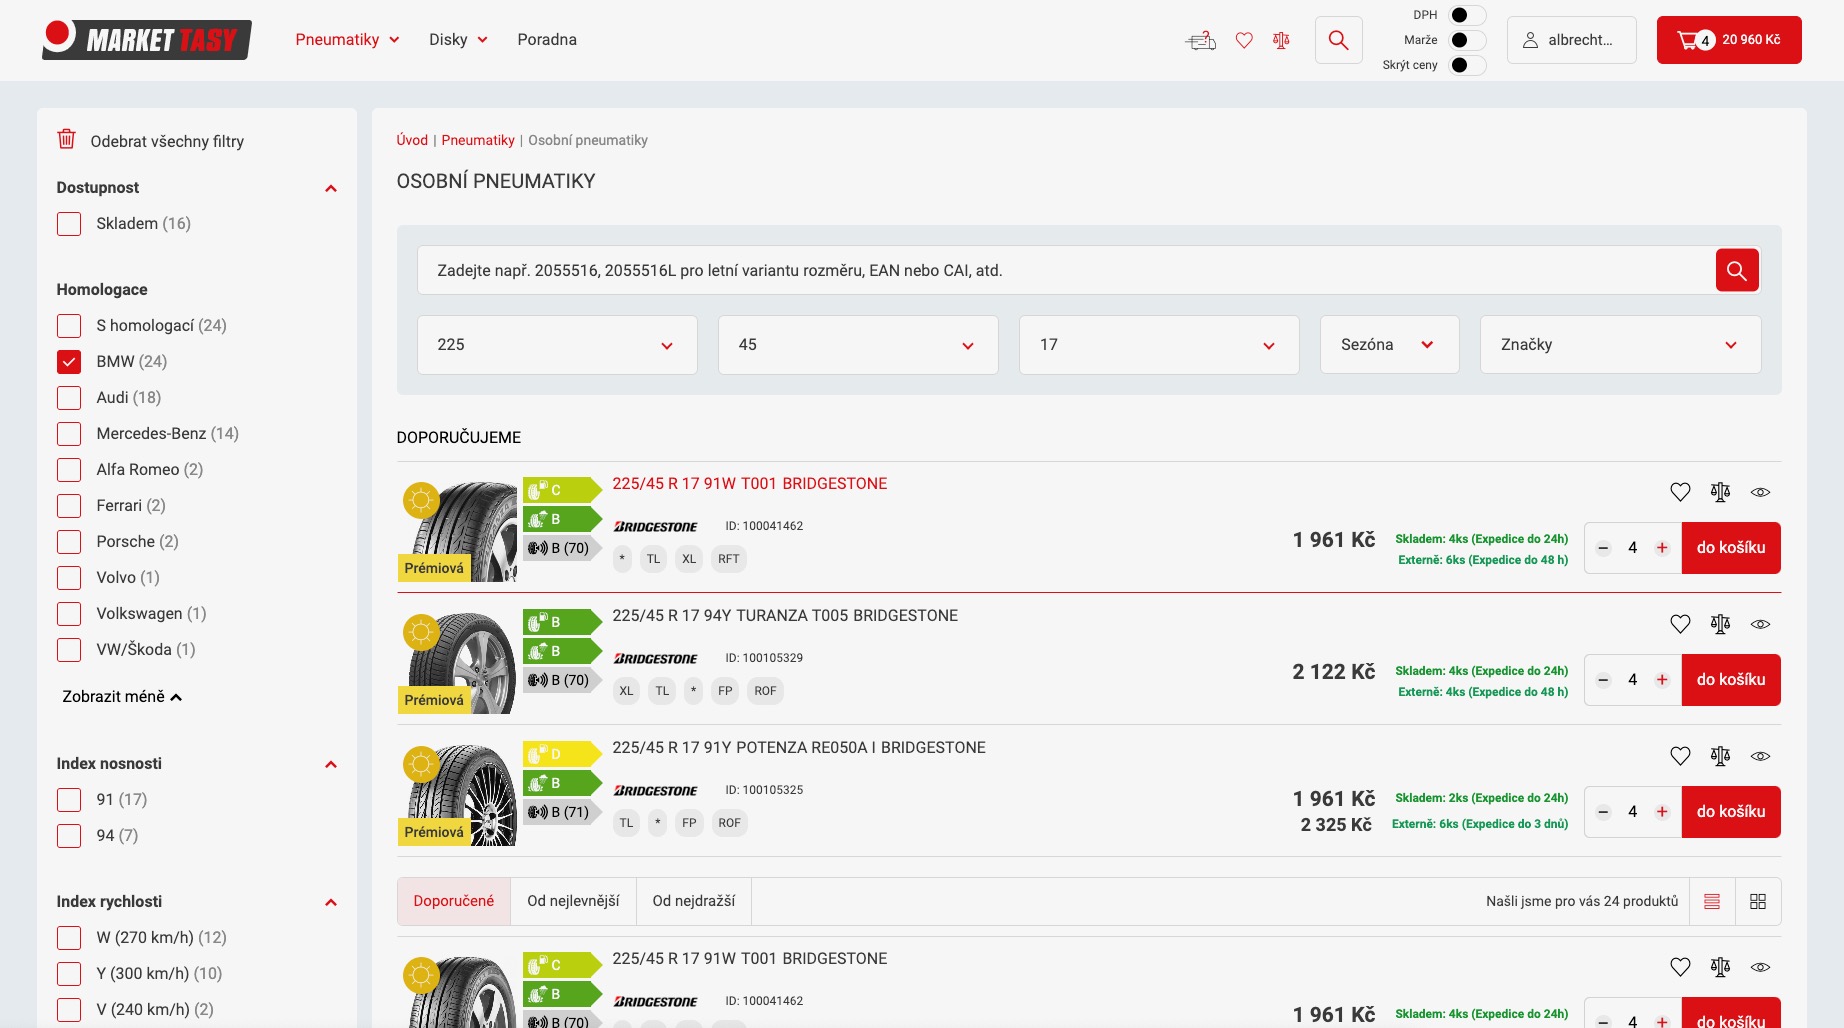
Task: Open the delivery truck icon in header
Action: 1200,40
